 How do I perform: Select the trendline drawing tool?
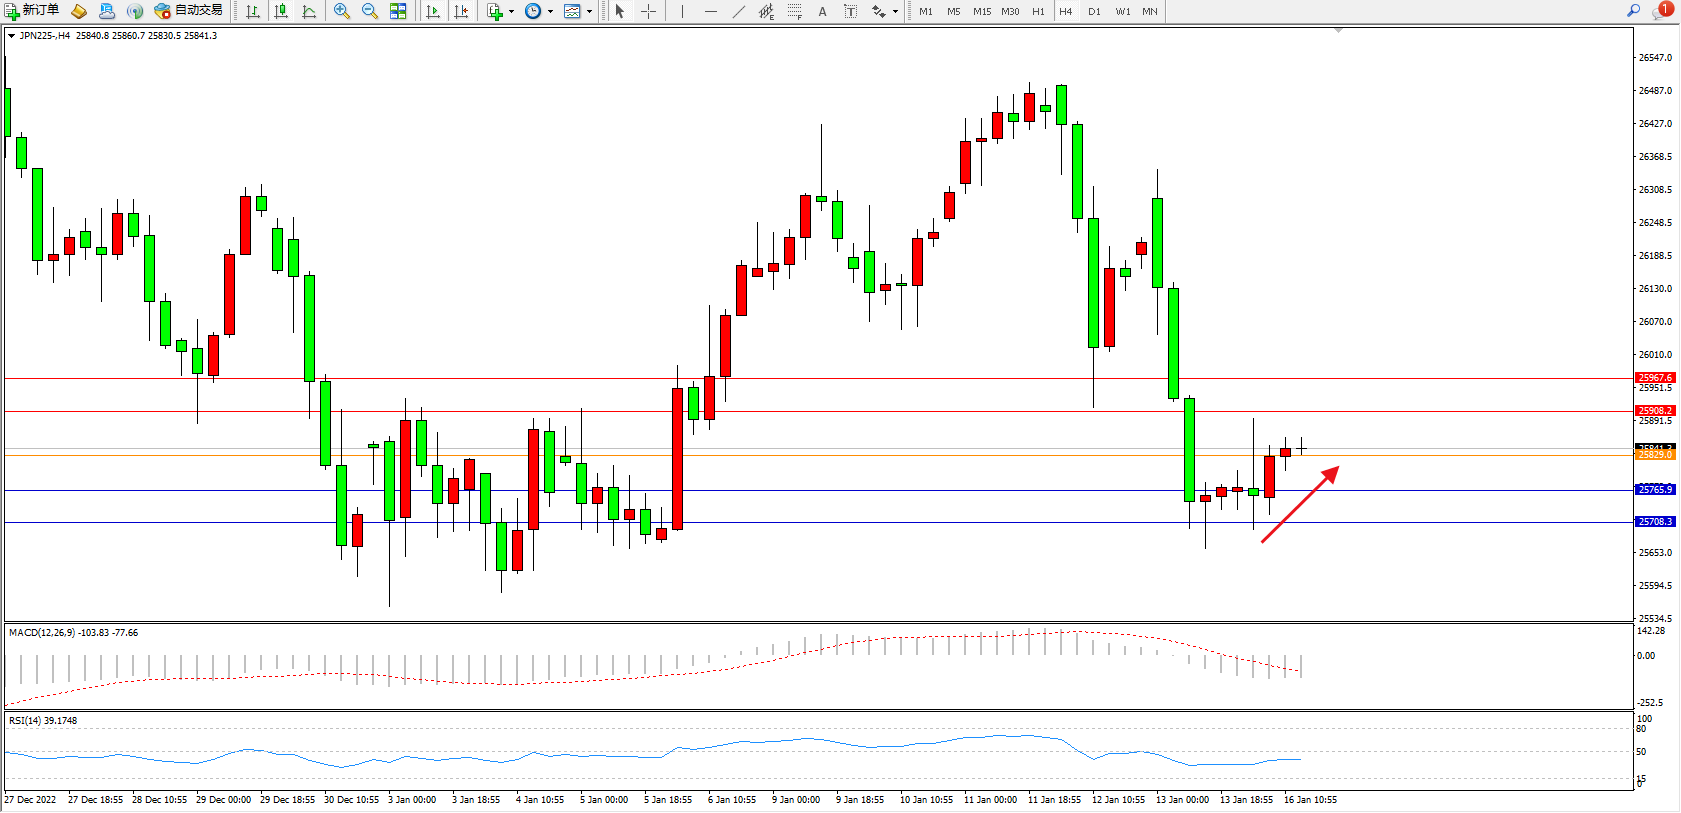(738, 11)
